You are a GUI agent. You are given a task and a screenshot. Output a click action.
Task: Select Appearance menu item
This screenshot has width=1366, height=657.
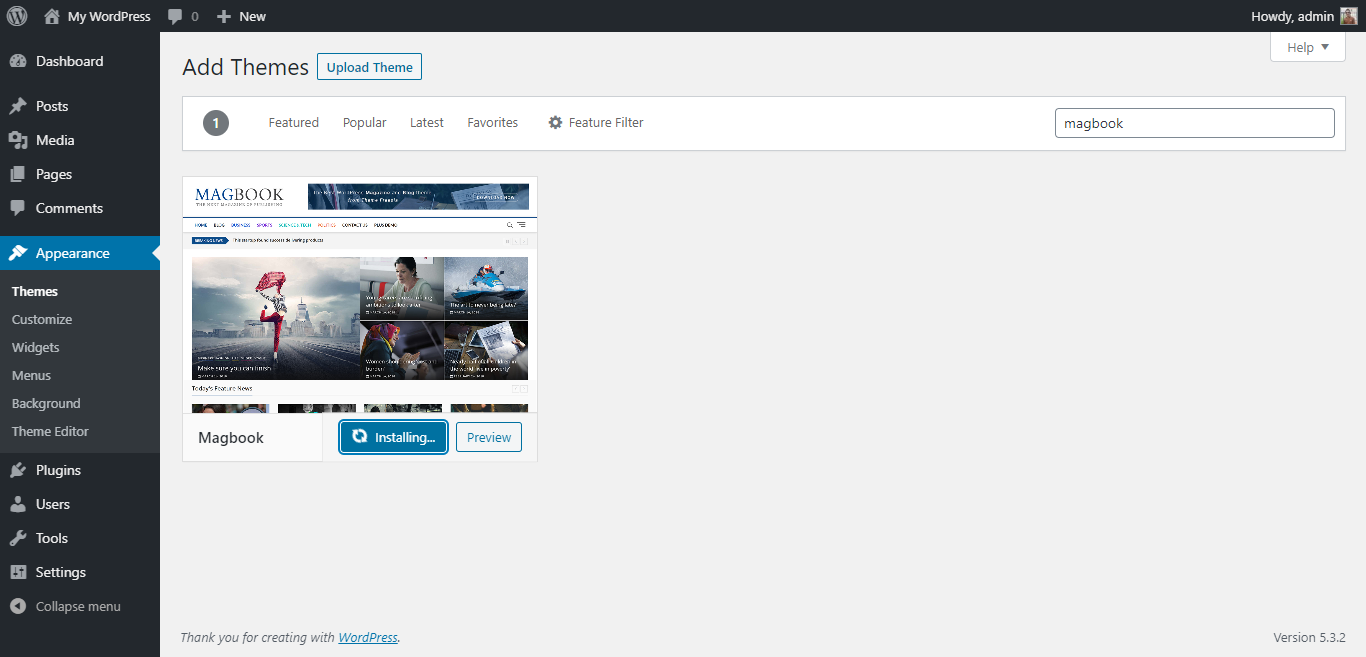coord(80,253)
